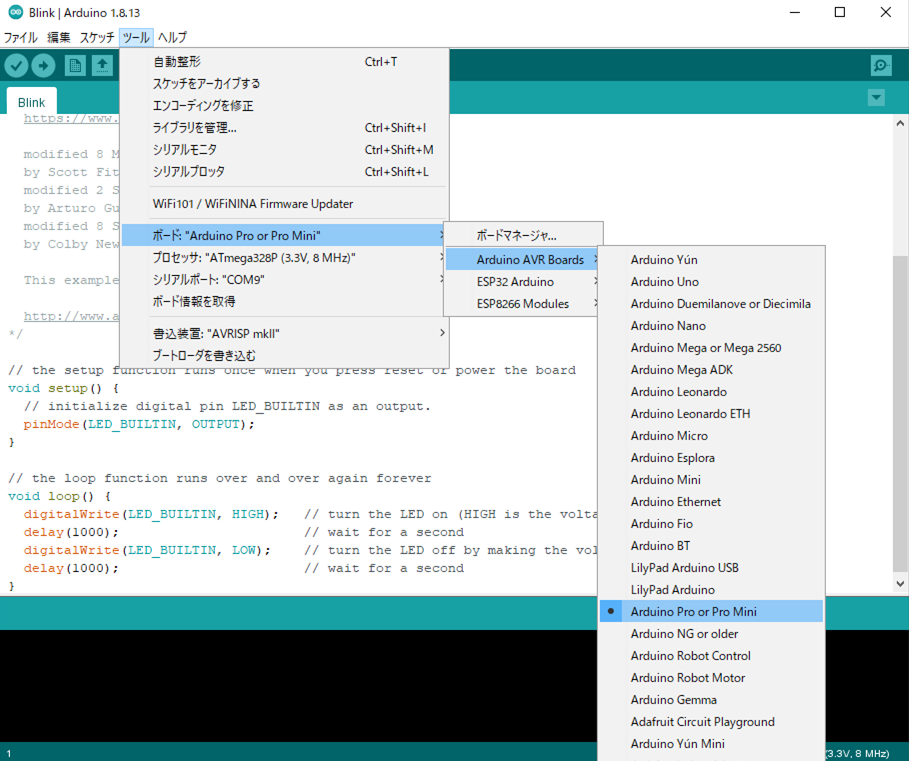Select the Arduino Micro board
Image resolution: width=909 pixels, height=761 pixels.
point(711,436)
